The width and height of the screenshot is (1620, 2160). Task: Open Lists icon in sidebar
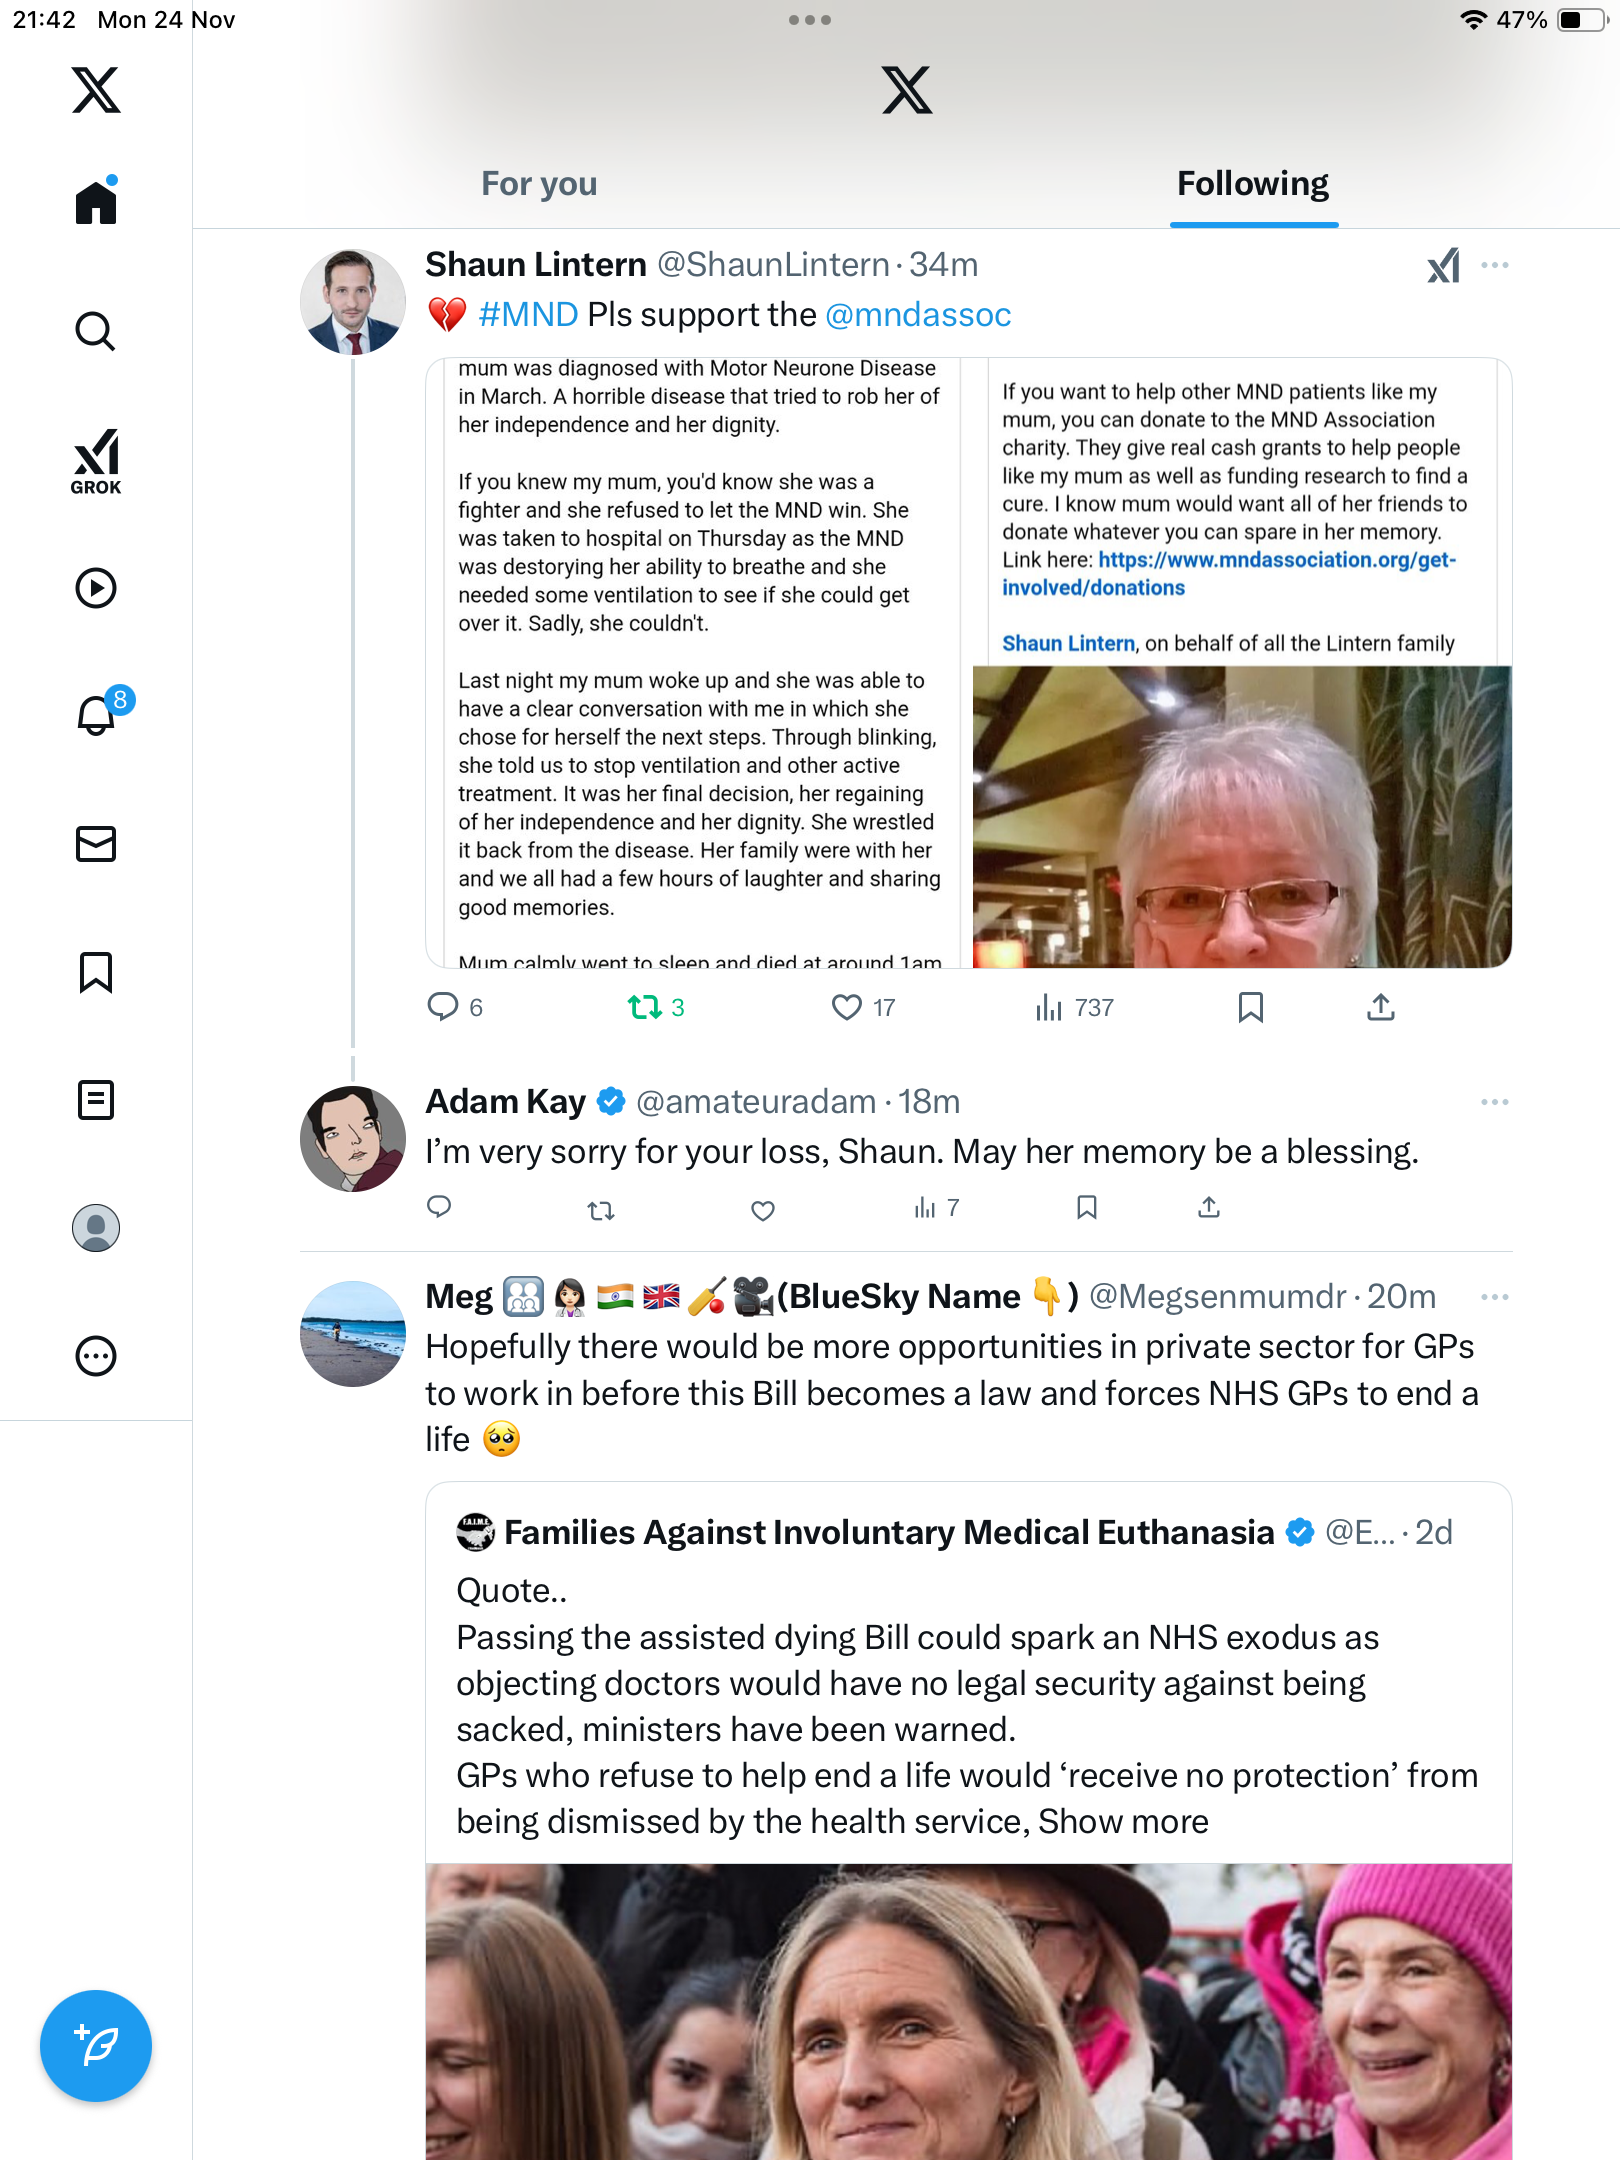pos(96,1100)
